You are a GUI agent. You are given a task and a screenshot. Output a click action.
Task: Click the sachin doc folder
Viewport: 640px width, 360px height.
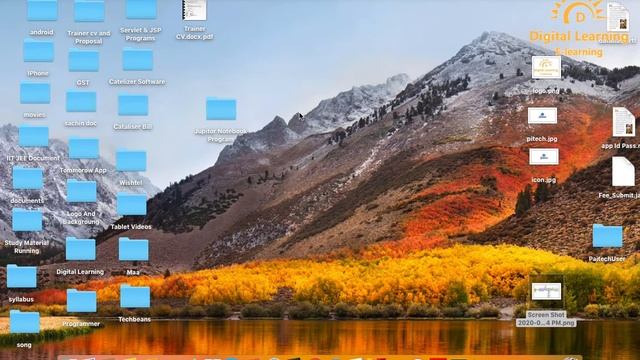(81, 101)
